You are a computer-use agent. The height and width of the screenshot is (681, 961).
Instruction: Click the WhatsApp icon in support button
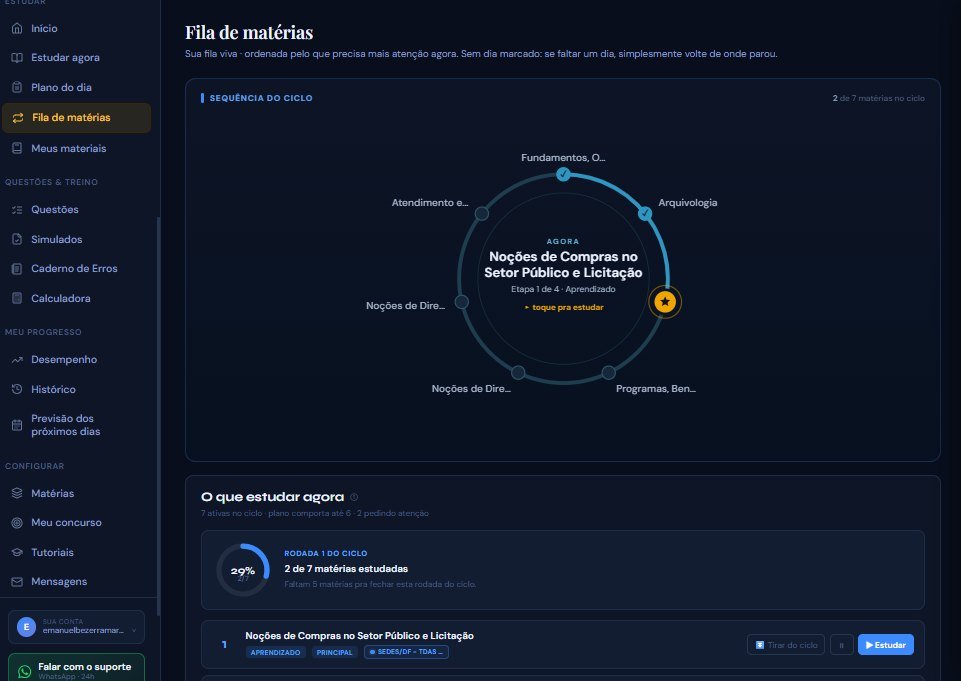25,672
